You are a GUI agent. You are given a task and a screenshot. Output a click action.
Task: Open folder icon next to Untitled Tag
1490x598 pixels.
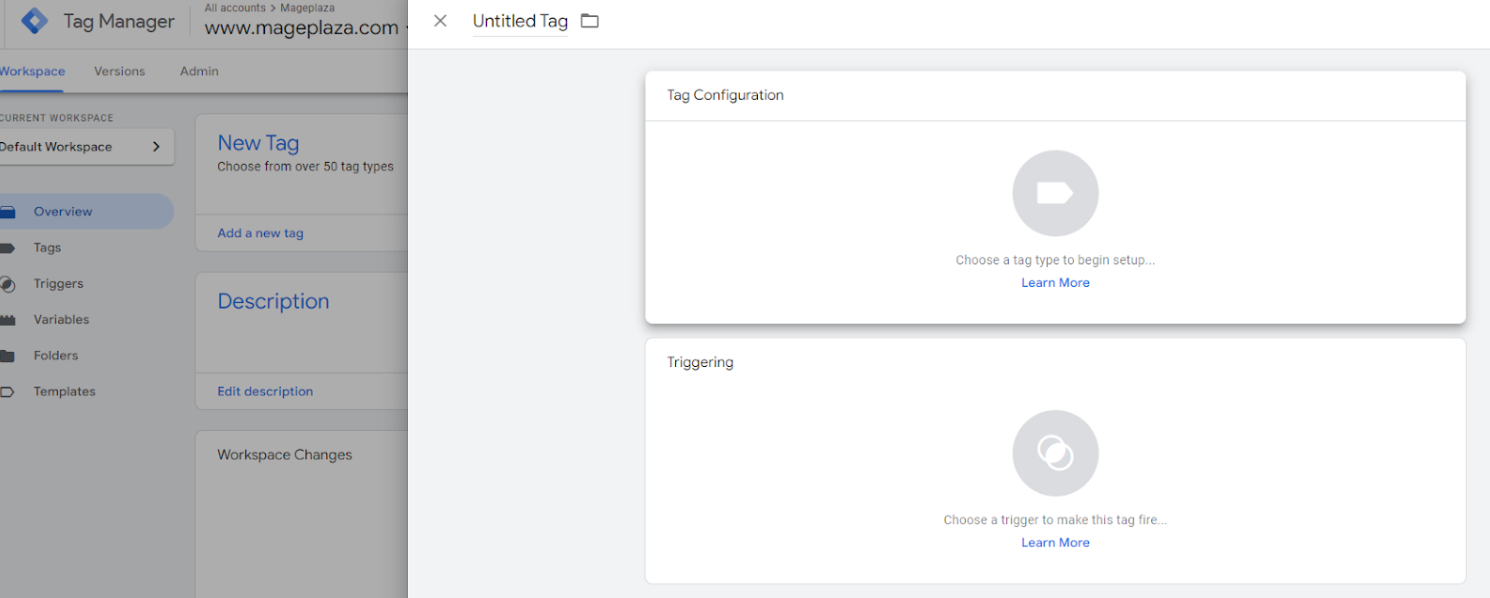pos(590,21)
